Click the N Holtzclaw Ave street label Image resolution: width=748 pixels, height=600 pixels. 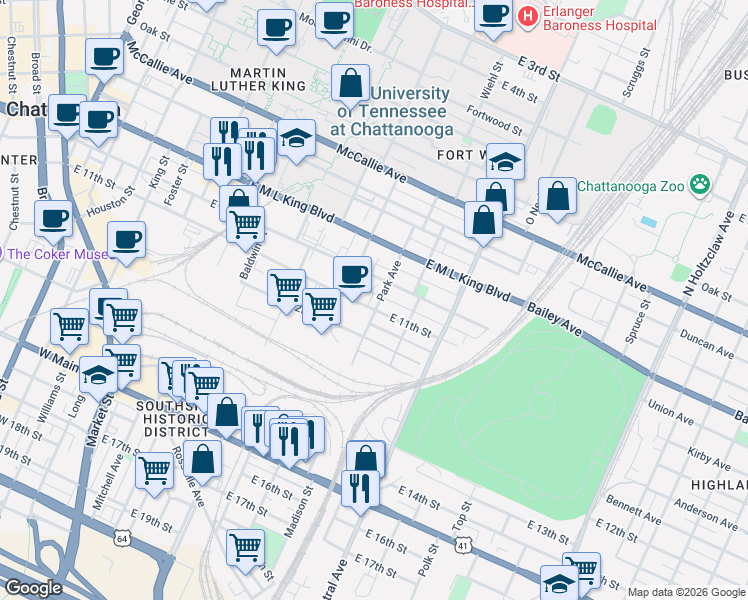[x=708, y=253]
